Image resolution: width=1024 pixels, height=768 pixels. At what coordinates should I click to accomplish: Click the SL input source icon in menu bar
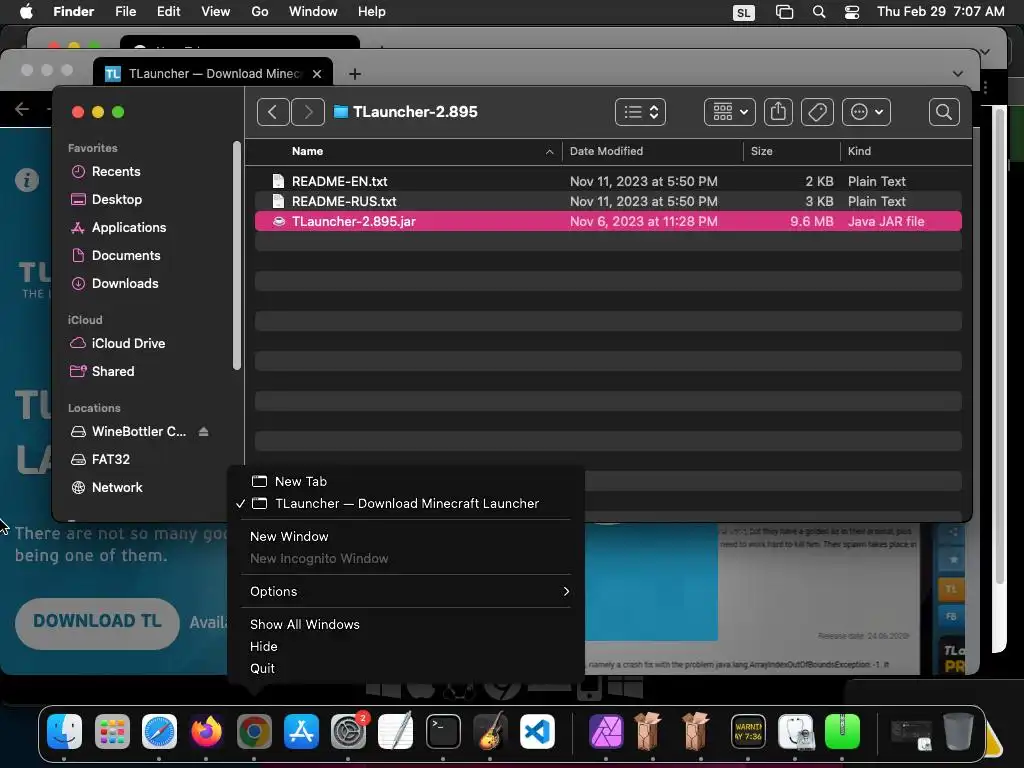(744, 12)
